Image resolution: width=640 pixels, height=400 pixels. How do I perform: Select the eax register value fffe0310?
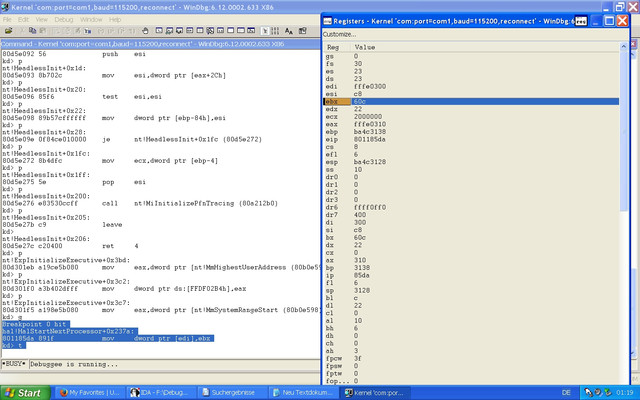369,124
